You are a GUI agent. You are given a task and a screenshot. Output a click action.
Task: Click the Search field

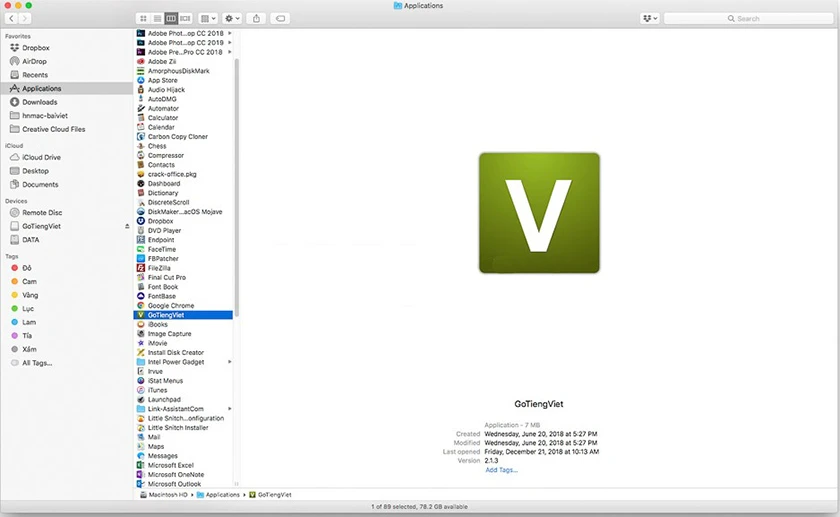click(x=748, y=18)
